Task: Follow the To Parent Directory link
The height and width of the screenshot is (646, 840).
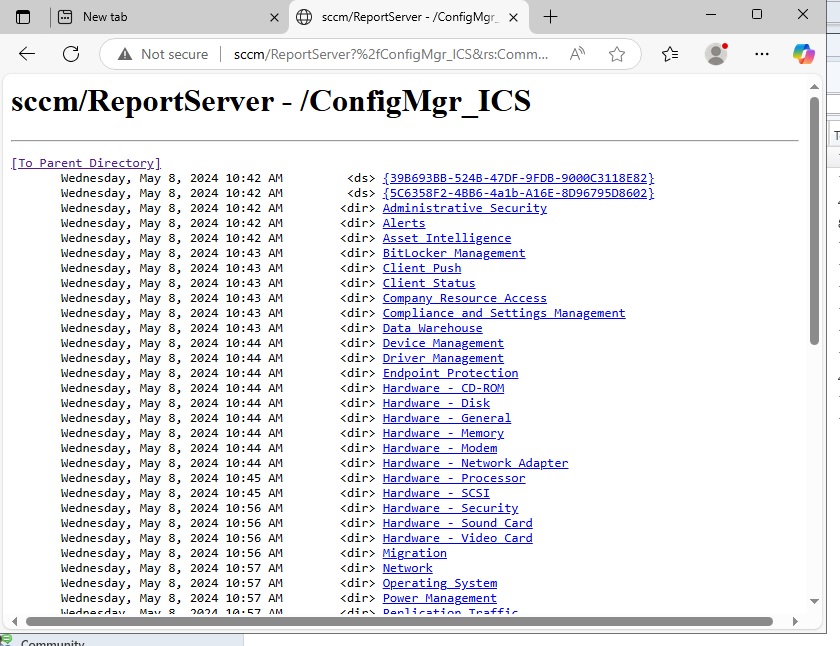Action: (x=86, y=163)
